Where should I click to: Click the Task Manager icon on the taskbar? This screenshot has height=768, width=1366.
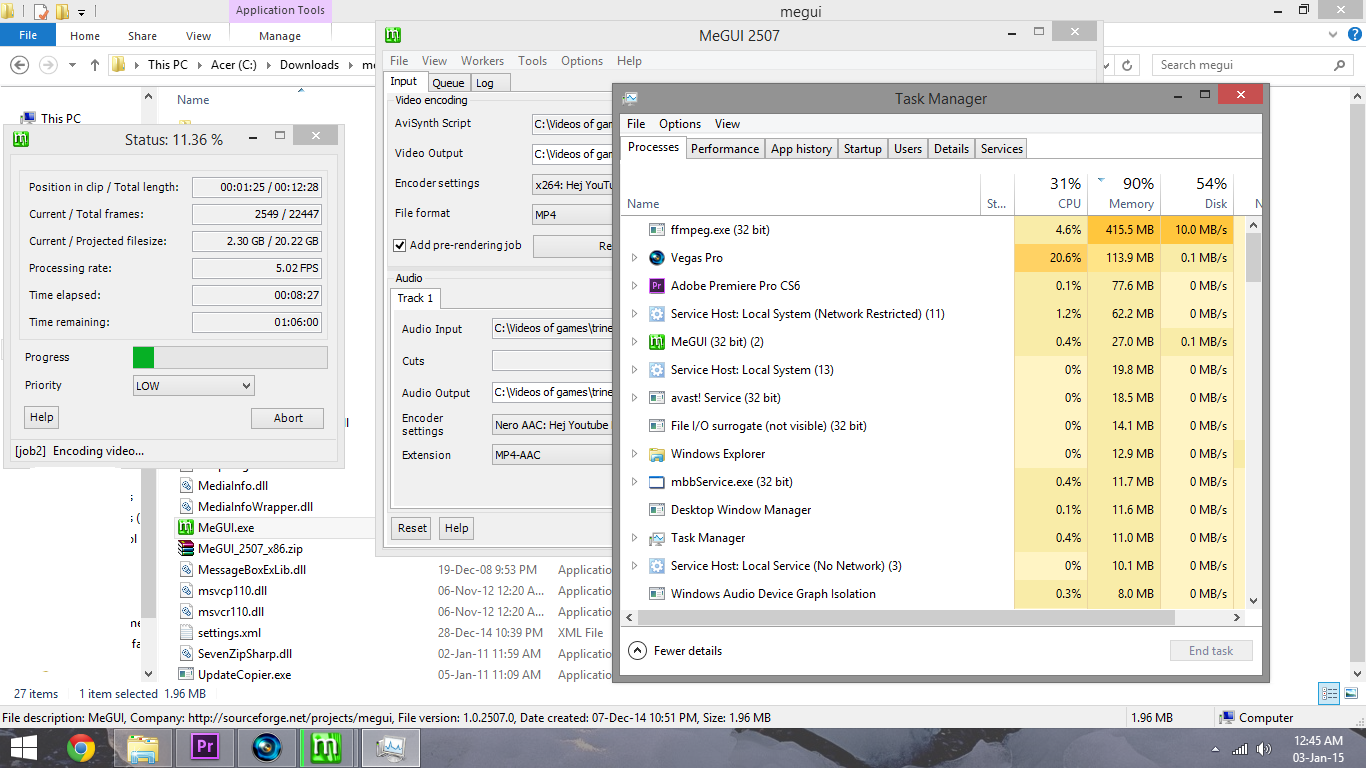pos(389,747)
